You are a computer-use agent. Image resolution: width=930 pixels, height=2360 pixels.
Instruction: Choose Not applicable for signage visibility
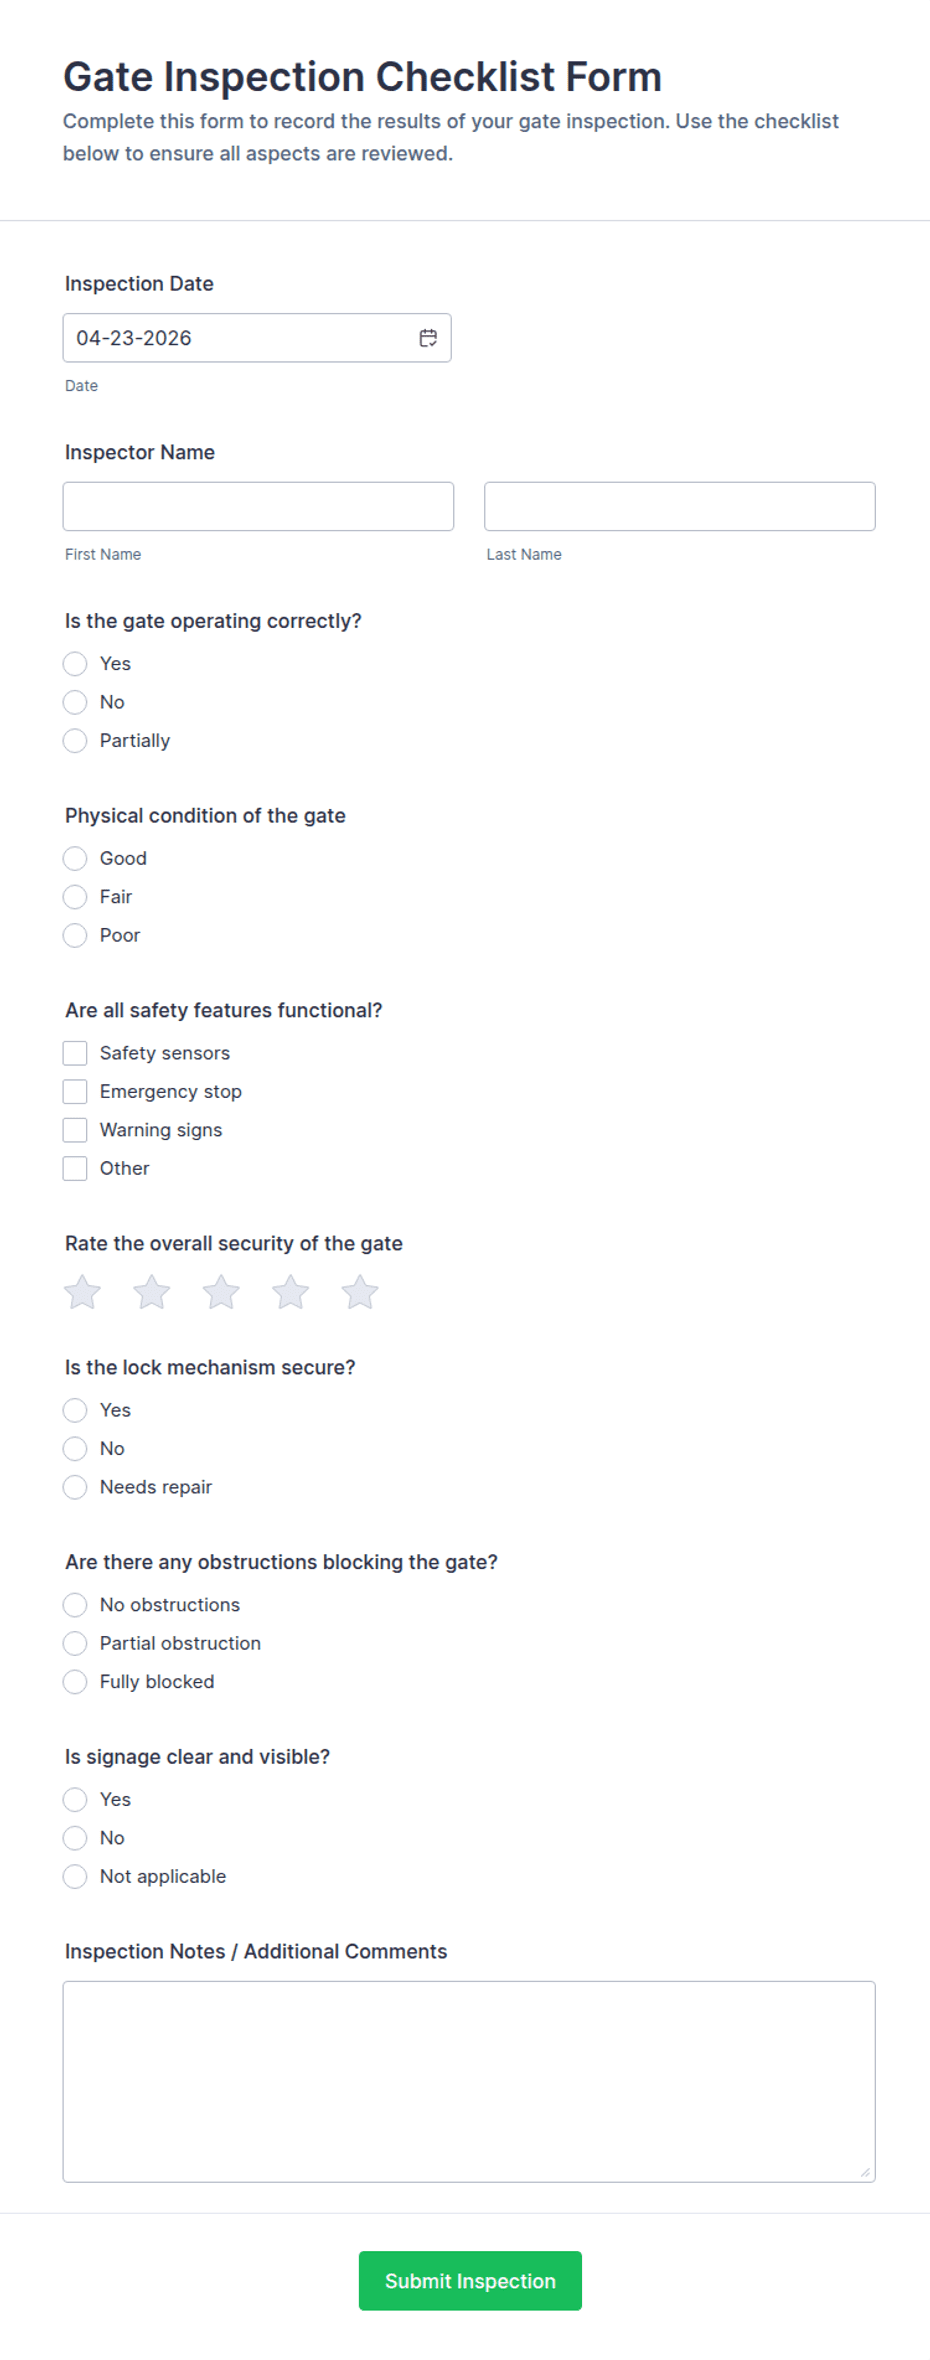75,1876
